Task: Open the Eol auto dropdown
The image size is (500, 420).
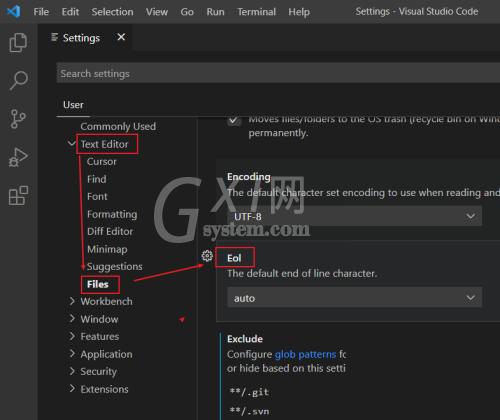Action: [x=355, y=297]
